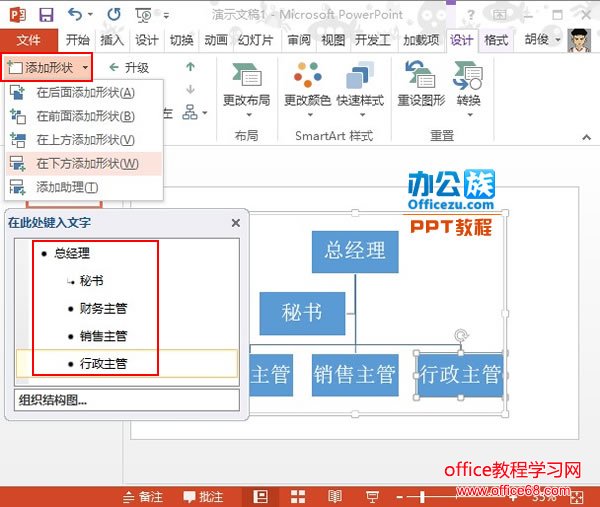
Task: Click the Repeat/Redo icon
Action: tap(114, 15)
